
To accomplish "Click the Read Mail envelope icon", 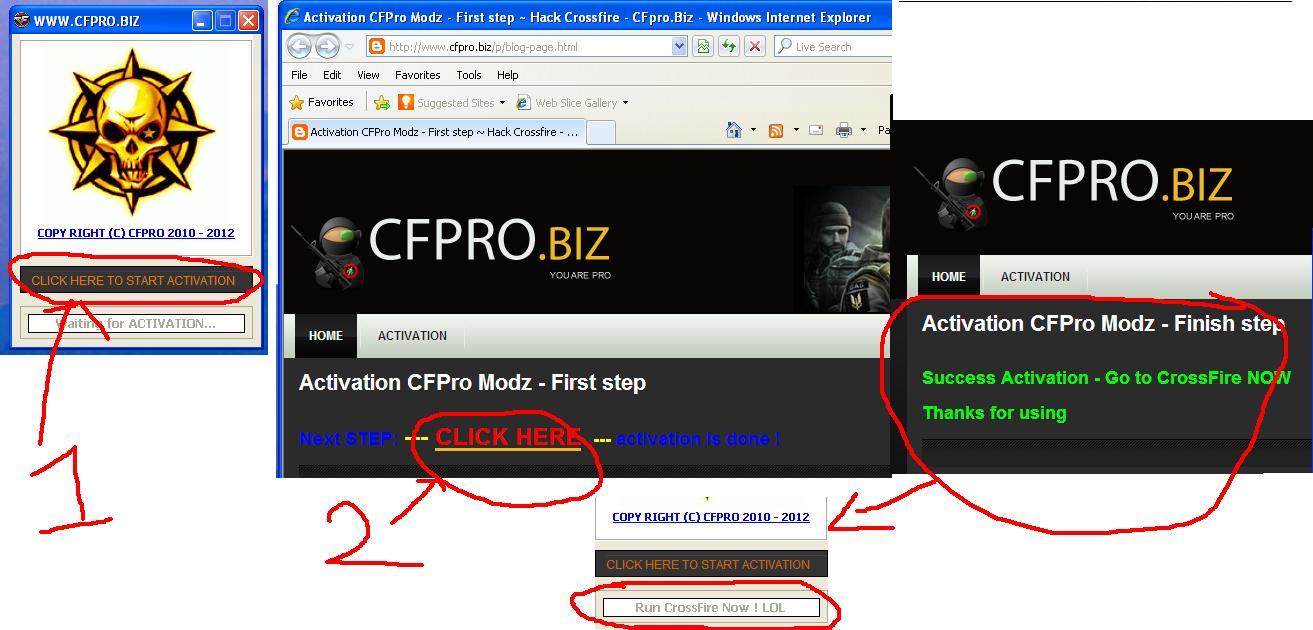I will click(x=816, y=130).
